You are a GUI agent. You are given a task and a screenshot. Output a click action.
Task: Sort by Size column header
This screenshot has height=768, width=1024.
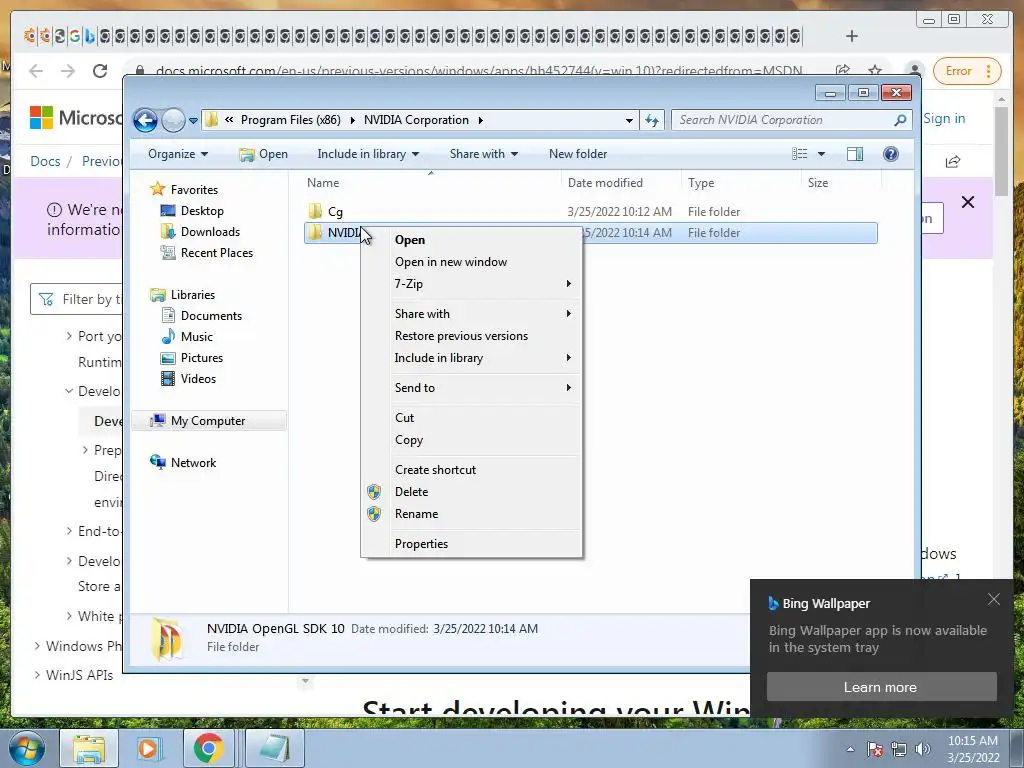click(818, 183)
